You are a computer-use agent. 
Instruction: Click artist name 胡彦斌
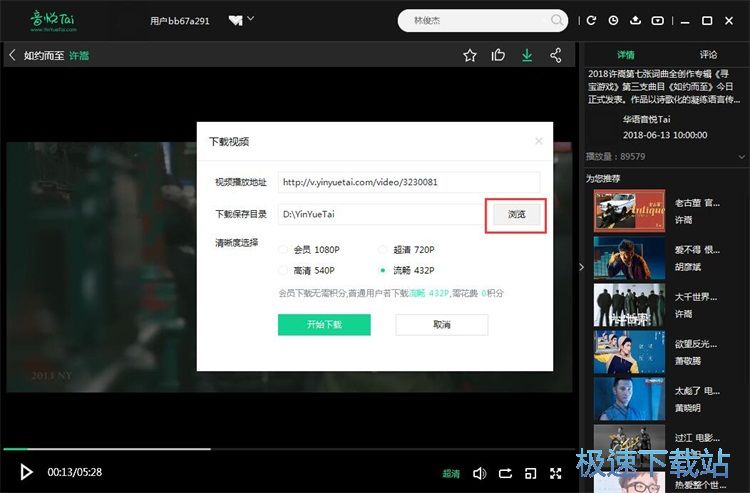(x=688, y=267)
